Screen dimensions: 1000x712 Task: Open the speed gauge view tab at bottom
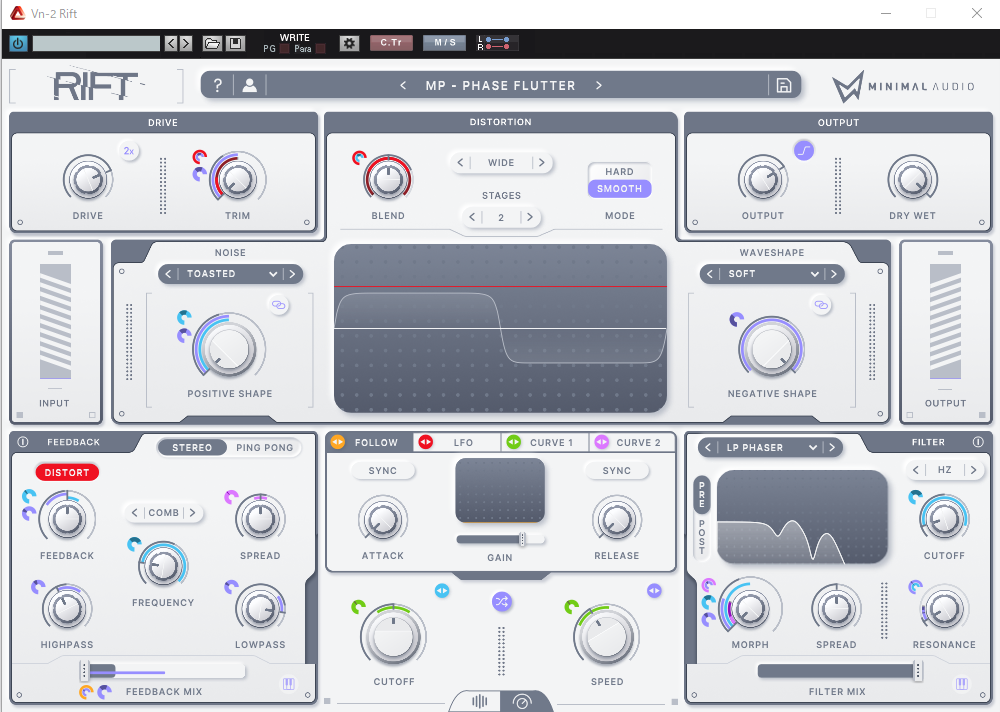(x=522, y=702)
